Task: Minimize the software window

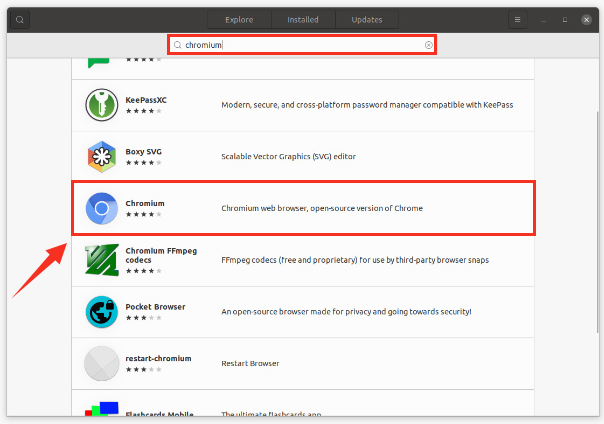Action: pyautogui.click(x=543, y=20)
